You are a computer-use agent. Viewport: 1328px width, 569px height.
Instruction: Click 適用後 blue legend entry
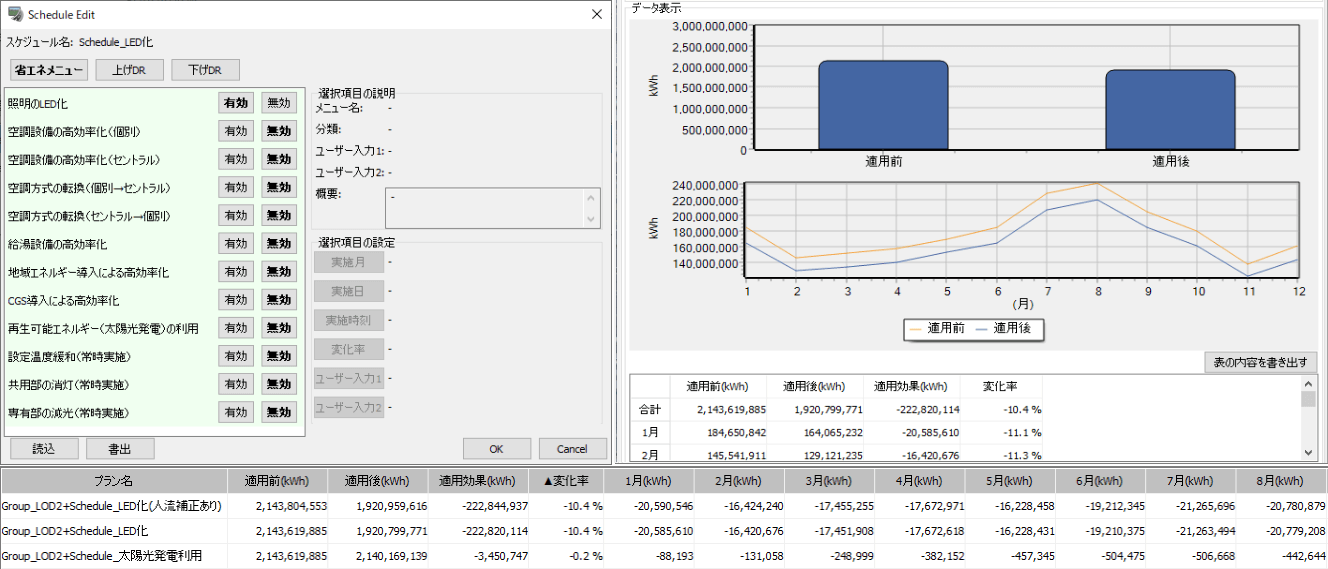point(1002,329)
